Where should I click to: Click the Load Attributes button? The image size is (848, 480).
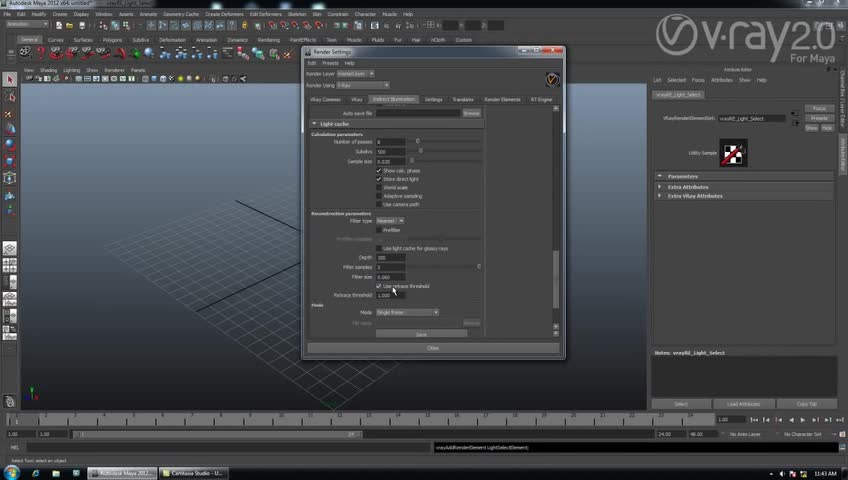pyautogui.click(x=745, y=404)
